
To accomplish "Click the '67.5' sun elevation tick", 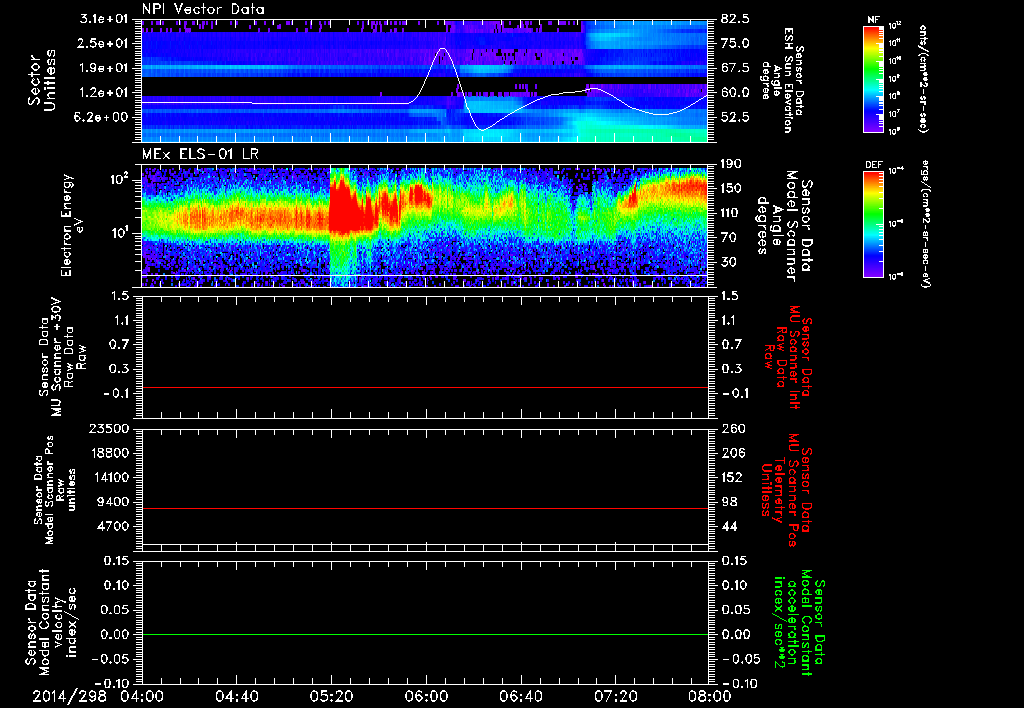I will [x=735, y=68].
